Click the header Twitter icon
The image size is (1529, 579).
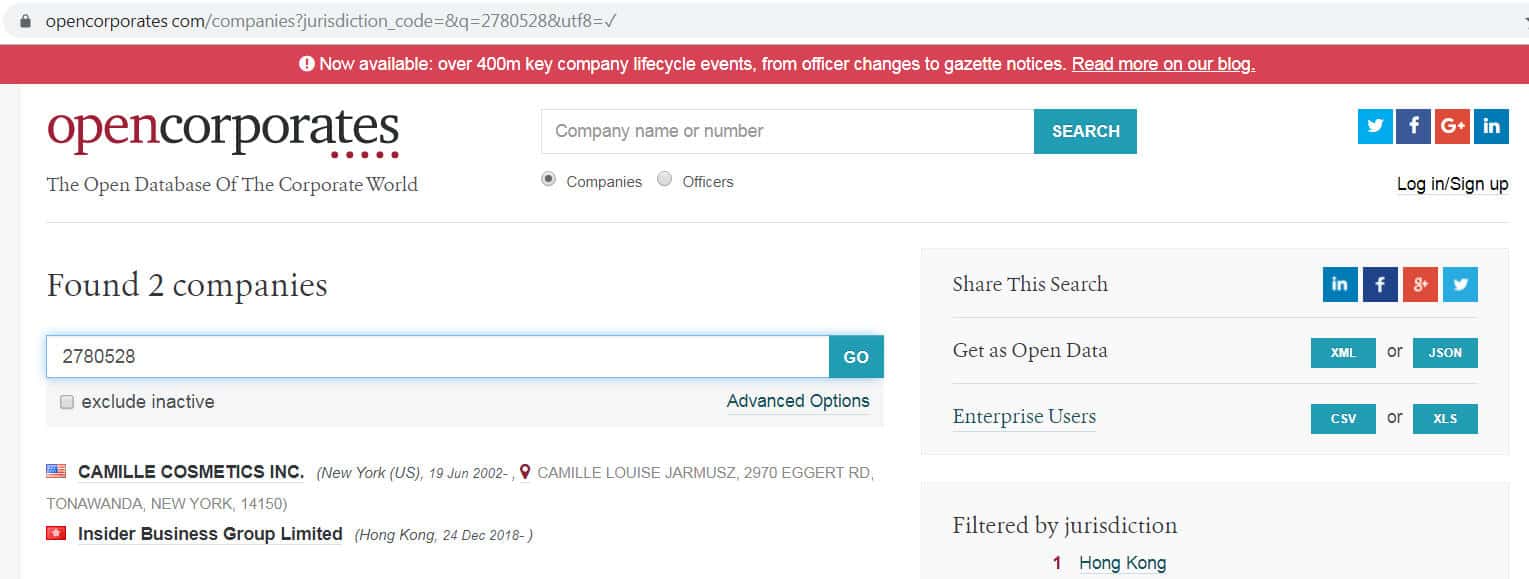pyautogui.click(x=1375, y=126)
